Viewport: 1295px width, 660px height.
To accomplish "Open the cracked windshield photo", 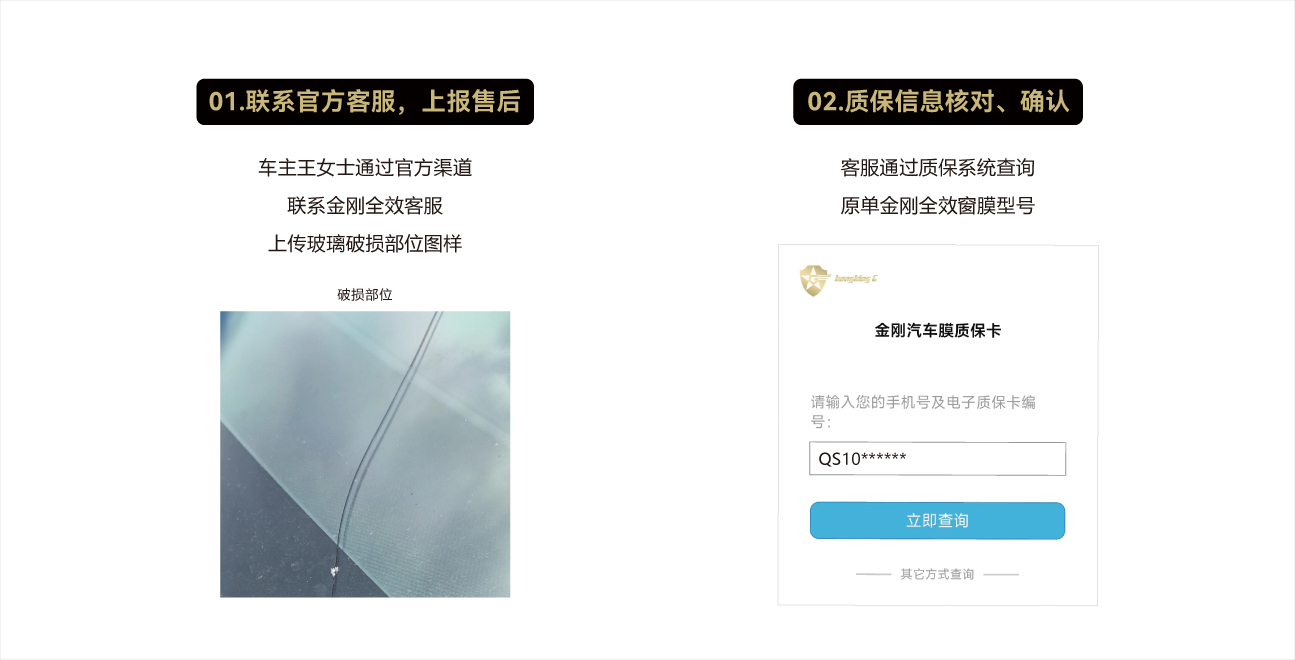I will [x=365, y=454].
